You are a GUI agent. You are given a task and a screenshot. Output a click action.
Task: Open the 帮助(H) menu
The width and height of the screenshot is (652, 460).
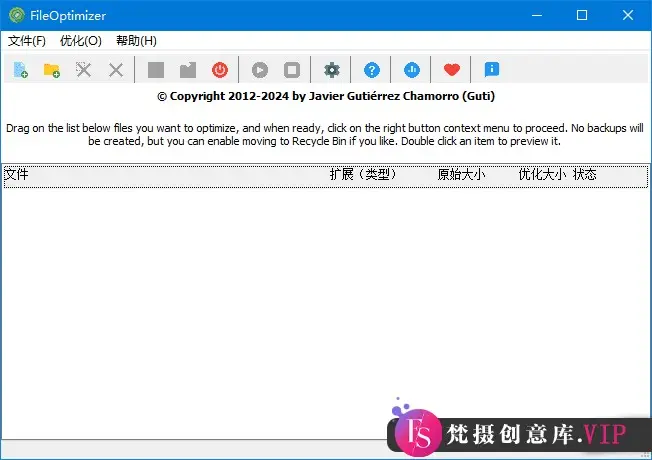click(x=136, y=41)
